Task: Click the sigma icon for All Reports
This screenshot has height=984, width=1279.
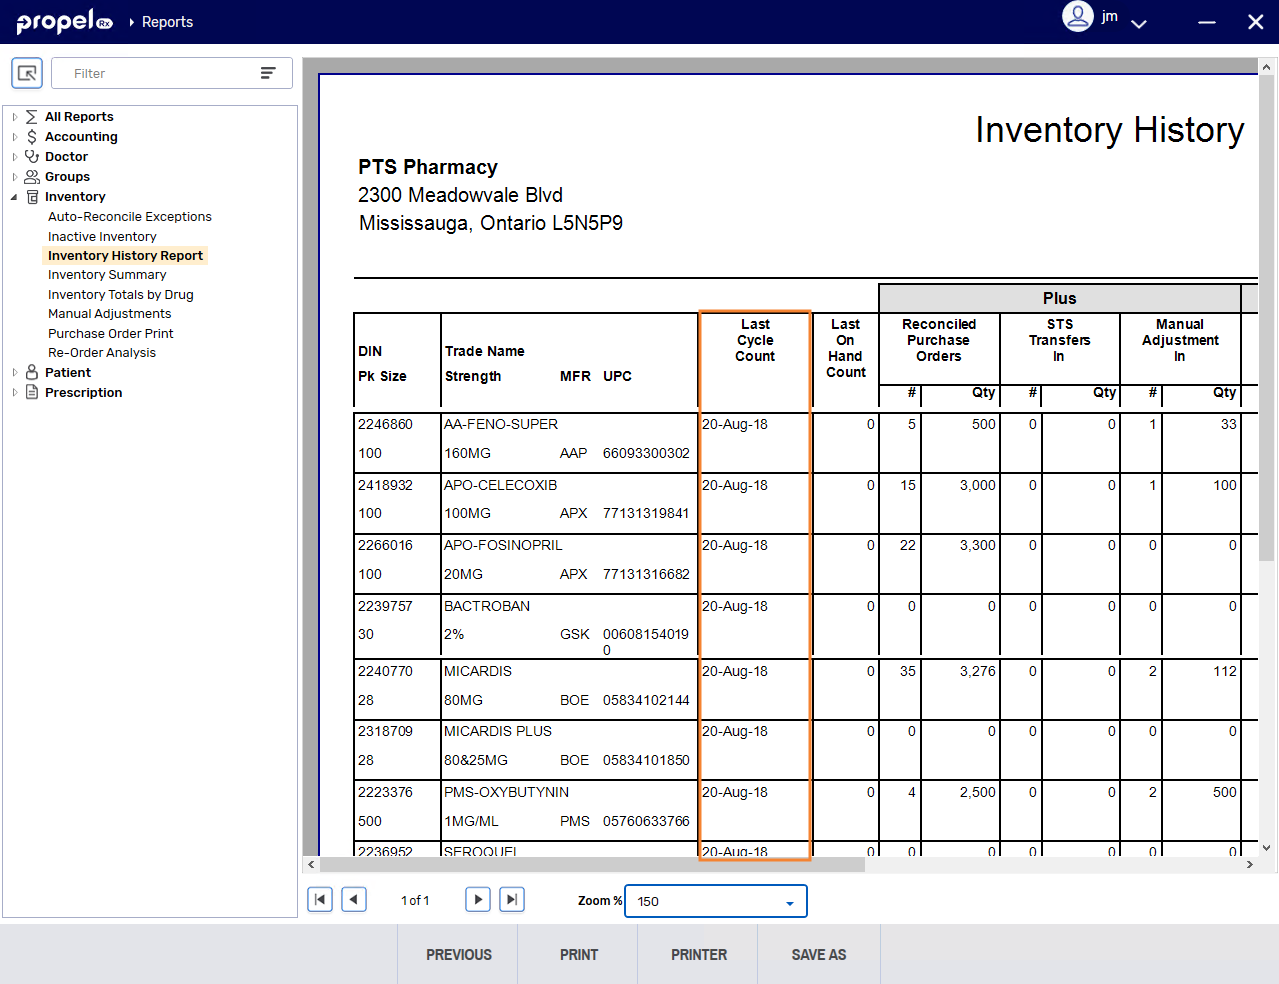Action: coord(32,117)
